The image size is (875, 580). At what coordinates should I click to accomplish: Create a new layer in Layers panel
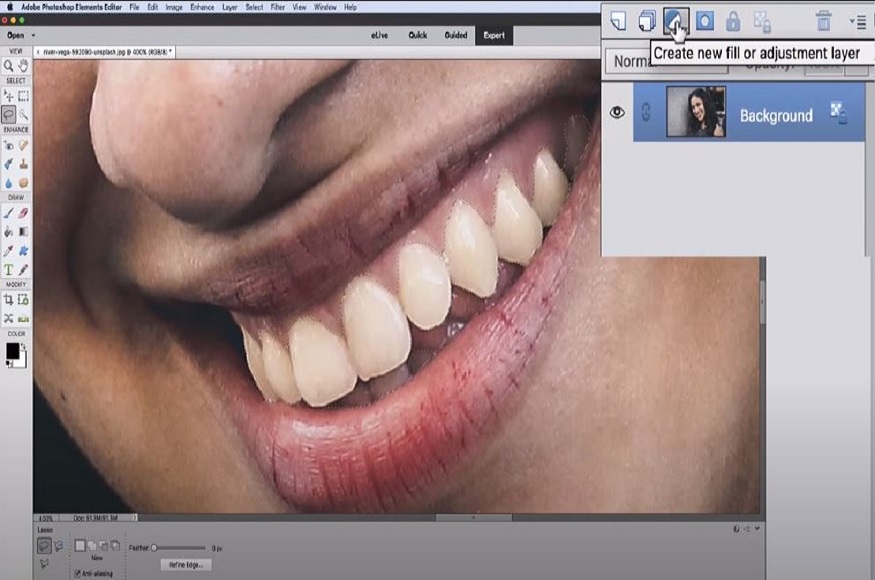pyautogui.click(x=618, y=22)
